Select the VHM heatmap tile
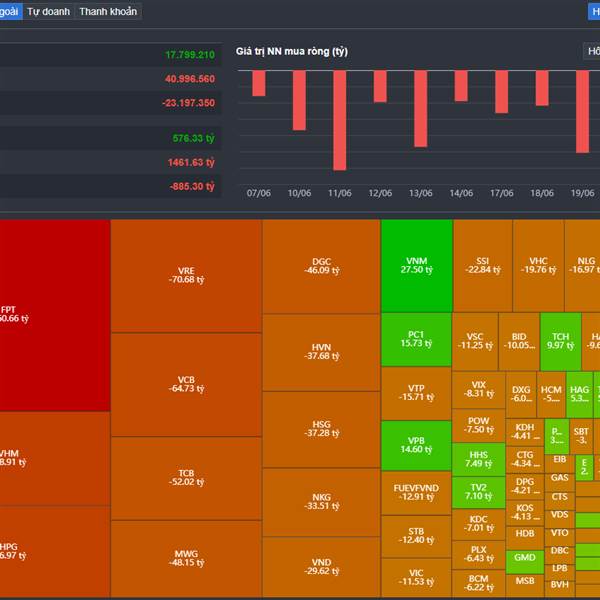This screenshot has height=600, width=600. click(x=55, y=458)
